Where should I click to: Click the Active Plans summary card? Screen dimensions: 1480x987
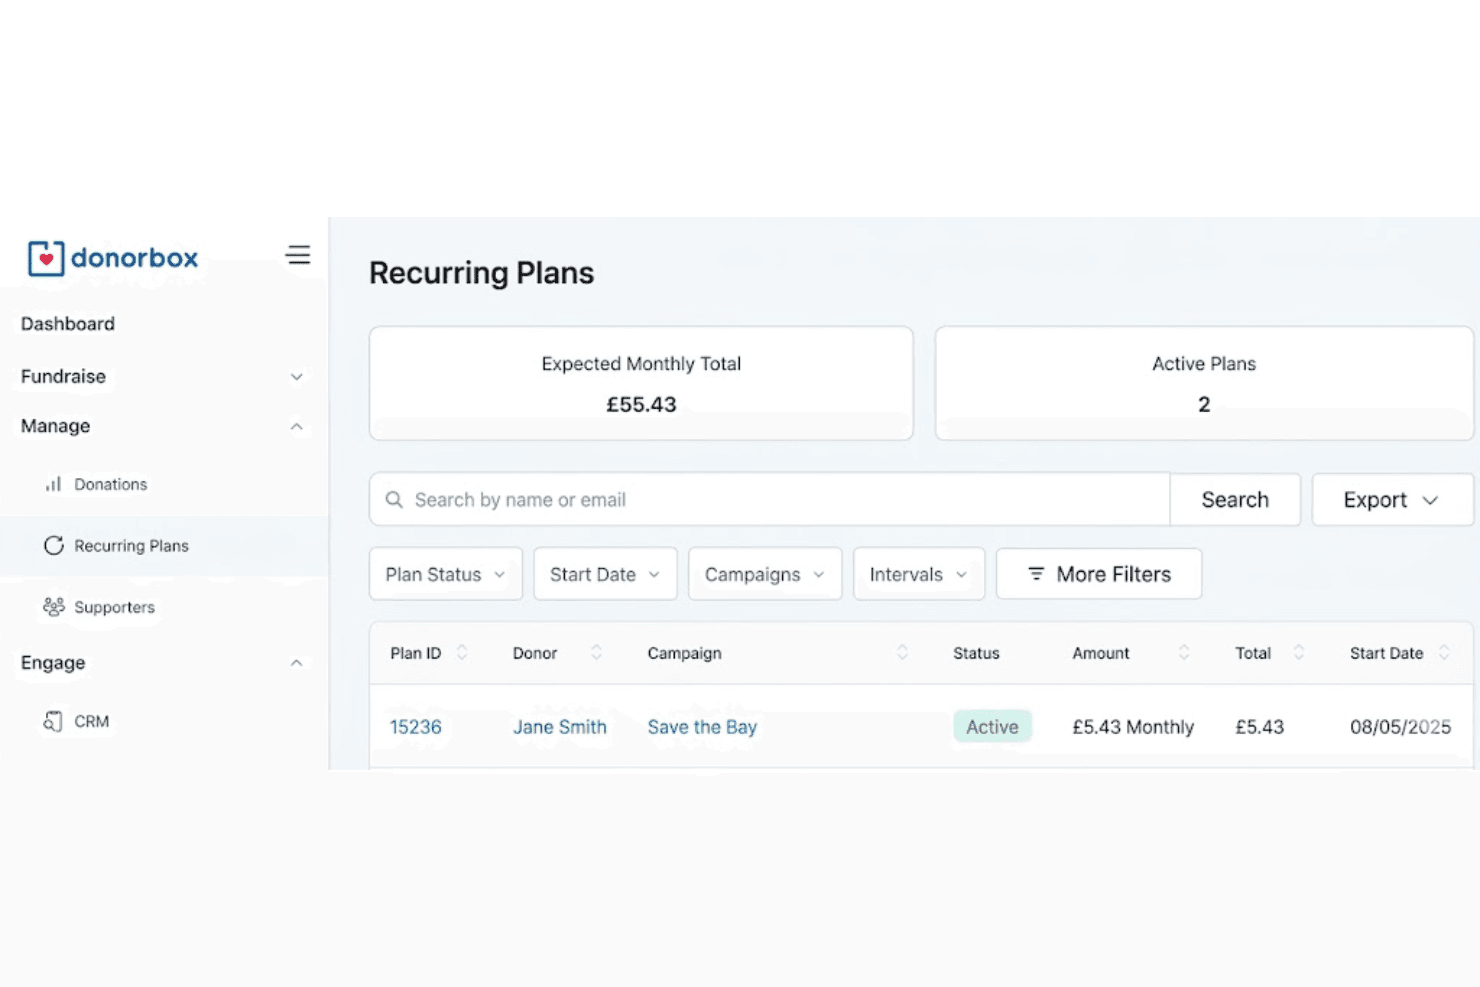pyautogui.click(x=1204, y=383)
